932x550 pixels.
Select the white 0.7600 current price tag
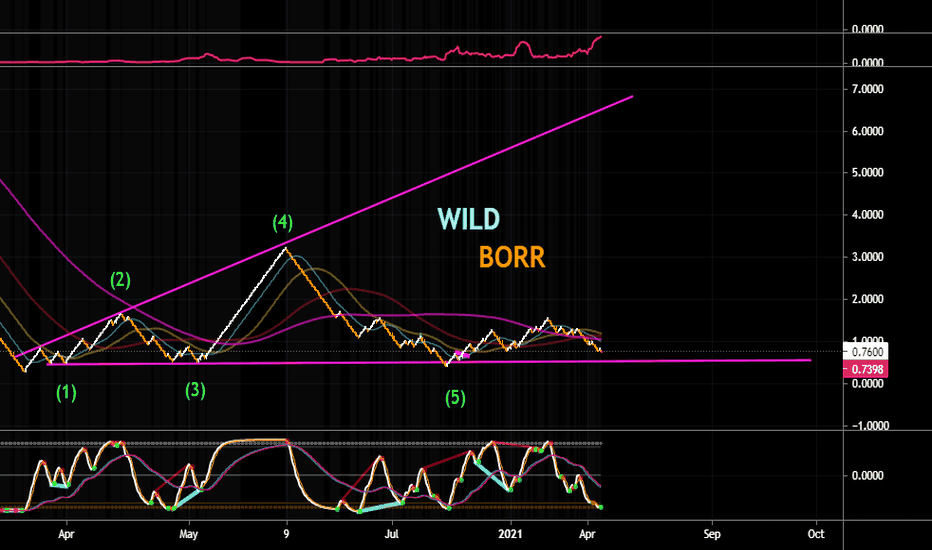tap(865, 351)
